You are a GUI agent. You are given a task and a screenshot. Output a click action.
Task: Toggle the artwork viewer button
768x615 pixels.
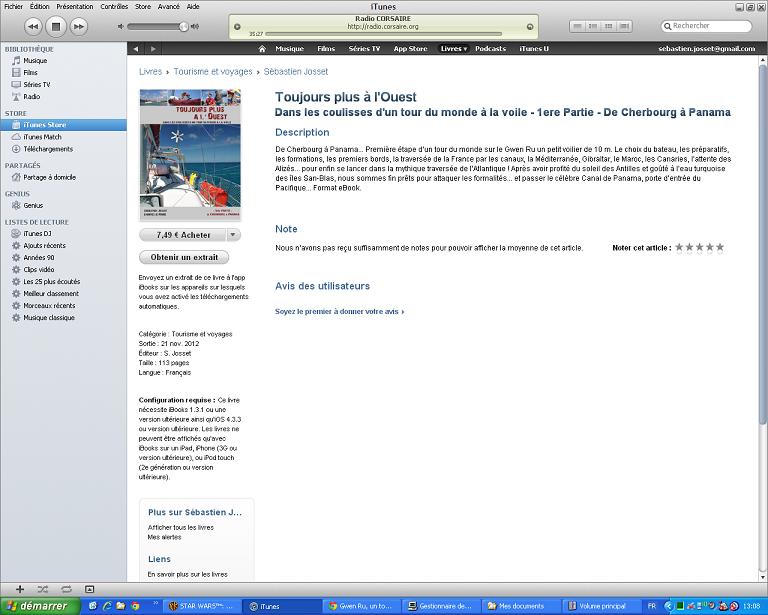click(89, 589)
